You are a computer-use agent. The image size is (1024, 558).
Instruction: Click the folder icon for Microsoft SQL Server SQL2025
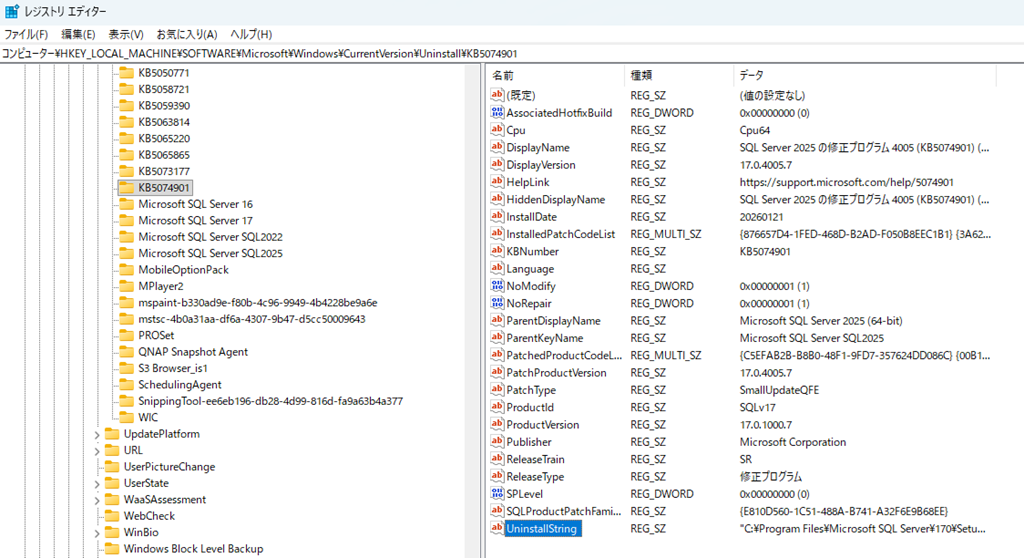click(126, 253)
